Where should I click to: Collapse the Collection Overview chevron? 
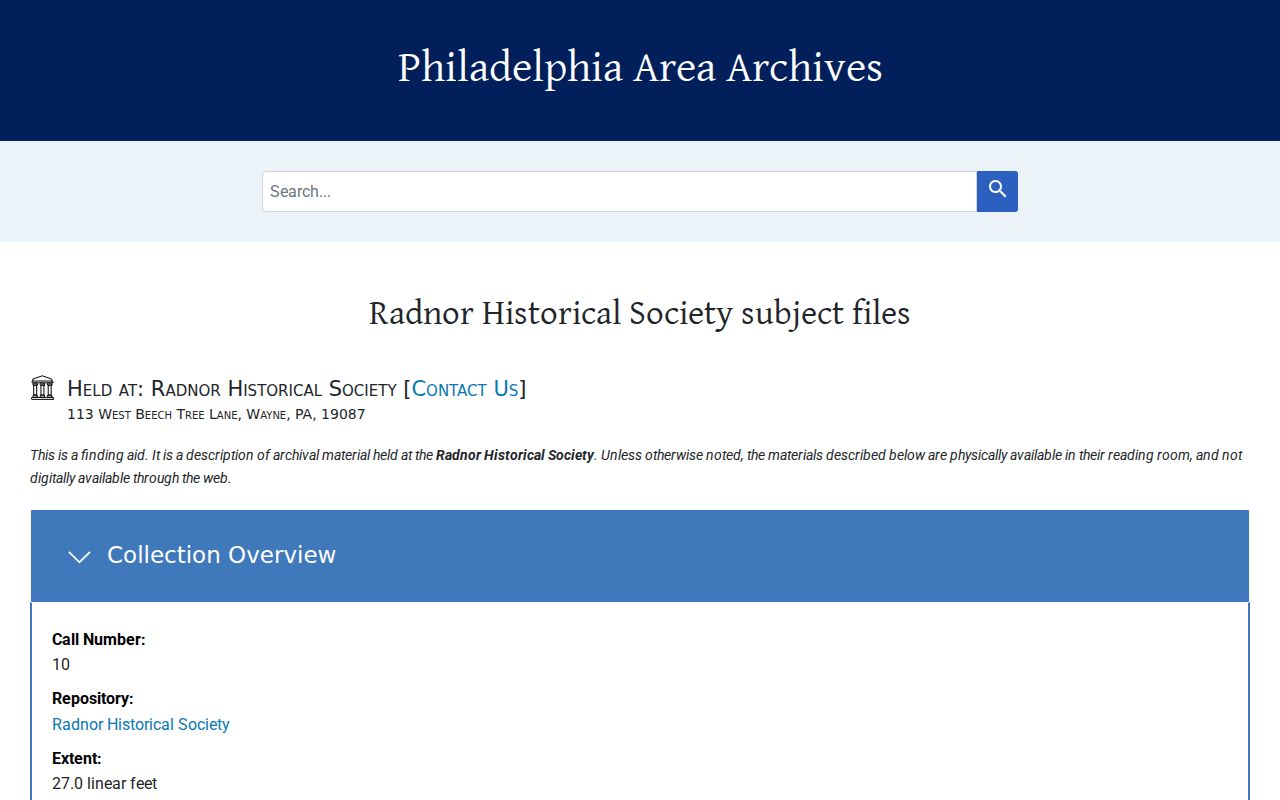79,556
